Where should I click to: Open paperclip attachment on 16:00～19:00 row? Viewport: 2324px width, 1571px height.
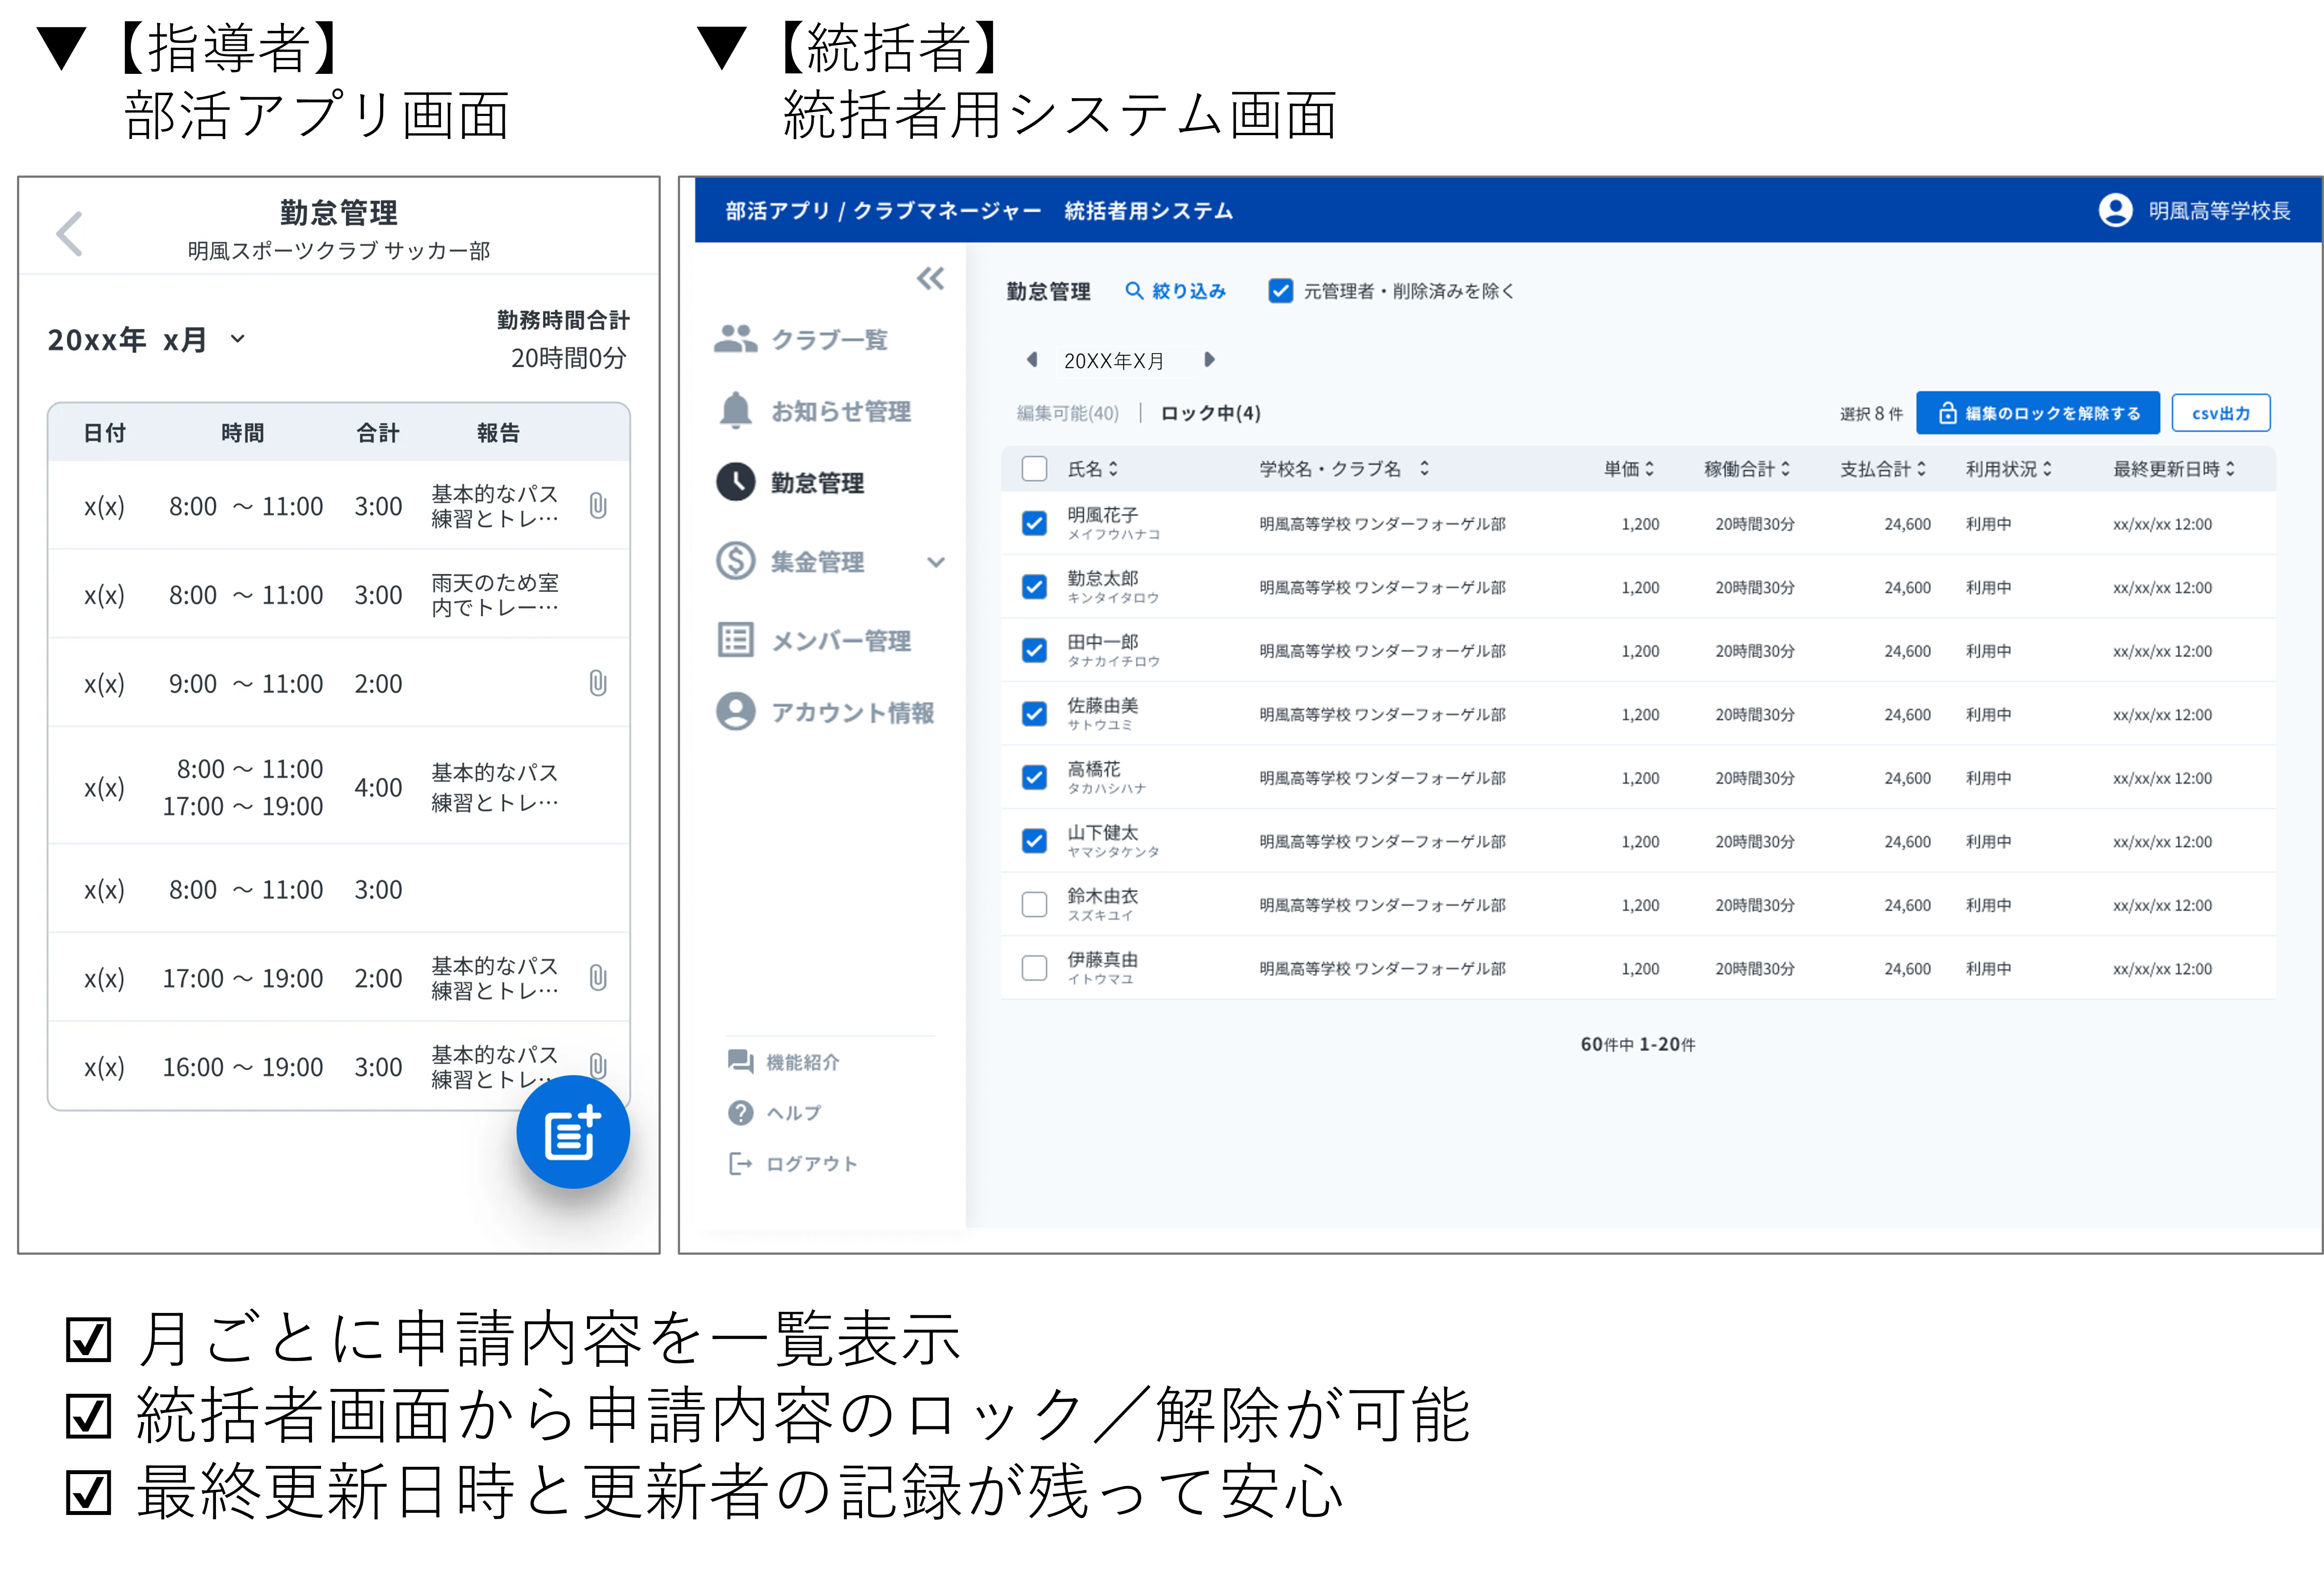[598, 1065]
